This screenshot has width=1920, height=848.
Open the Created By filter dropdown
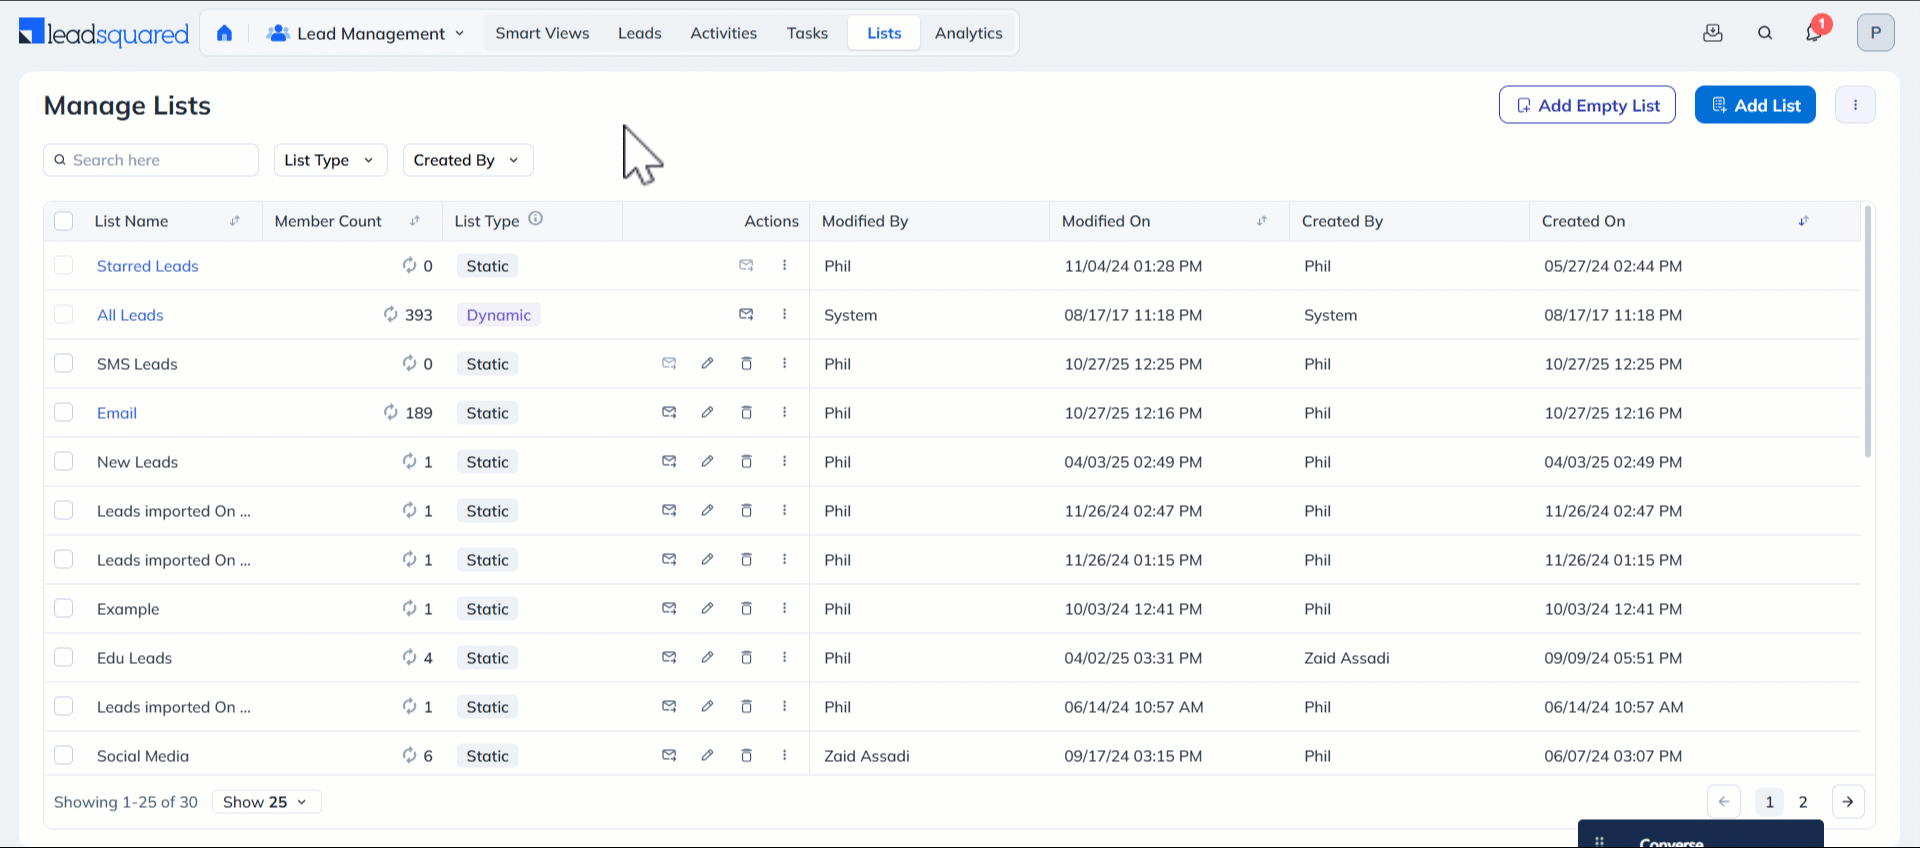[467, 160]
